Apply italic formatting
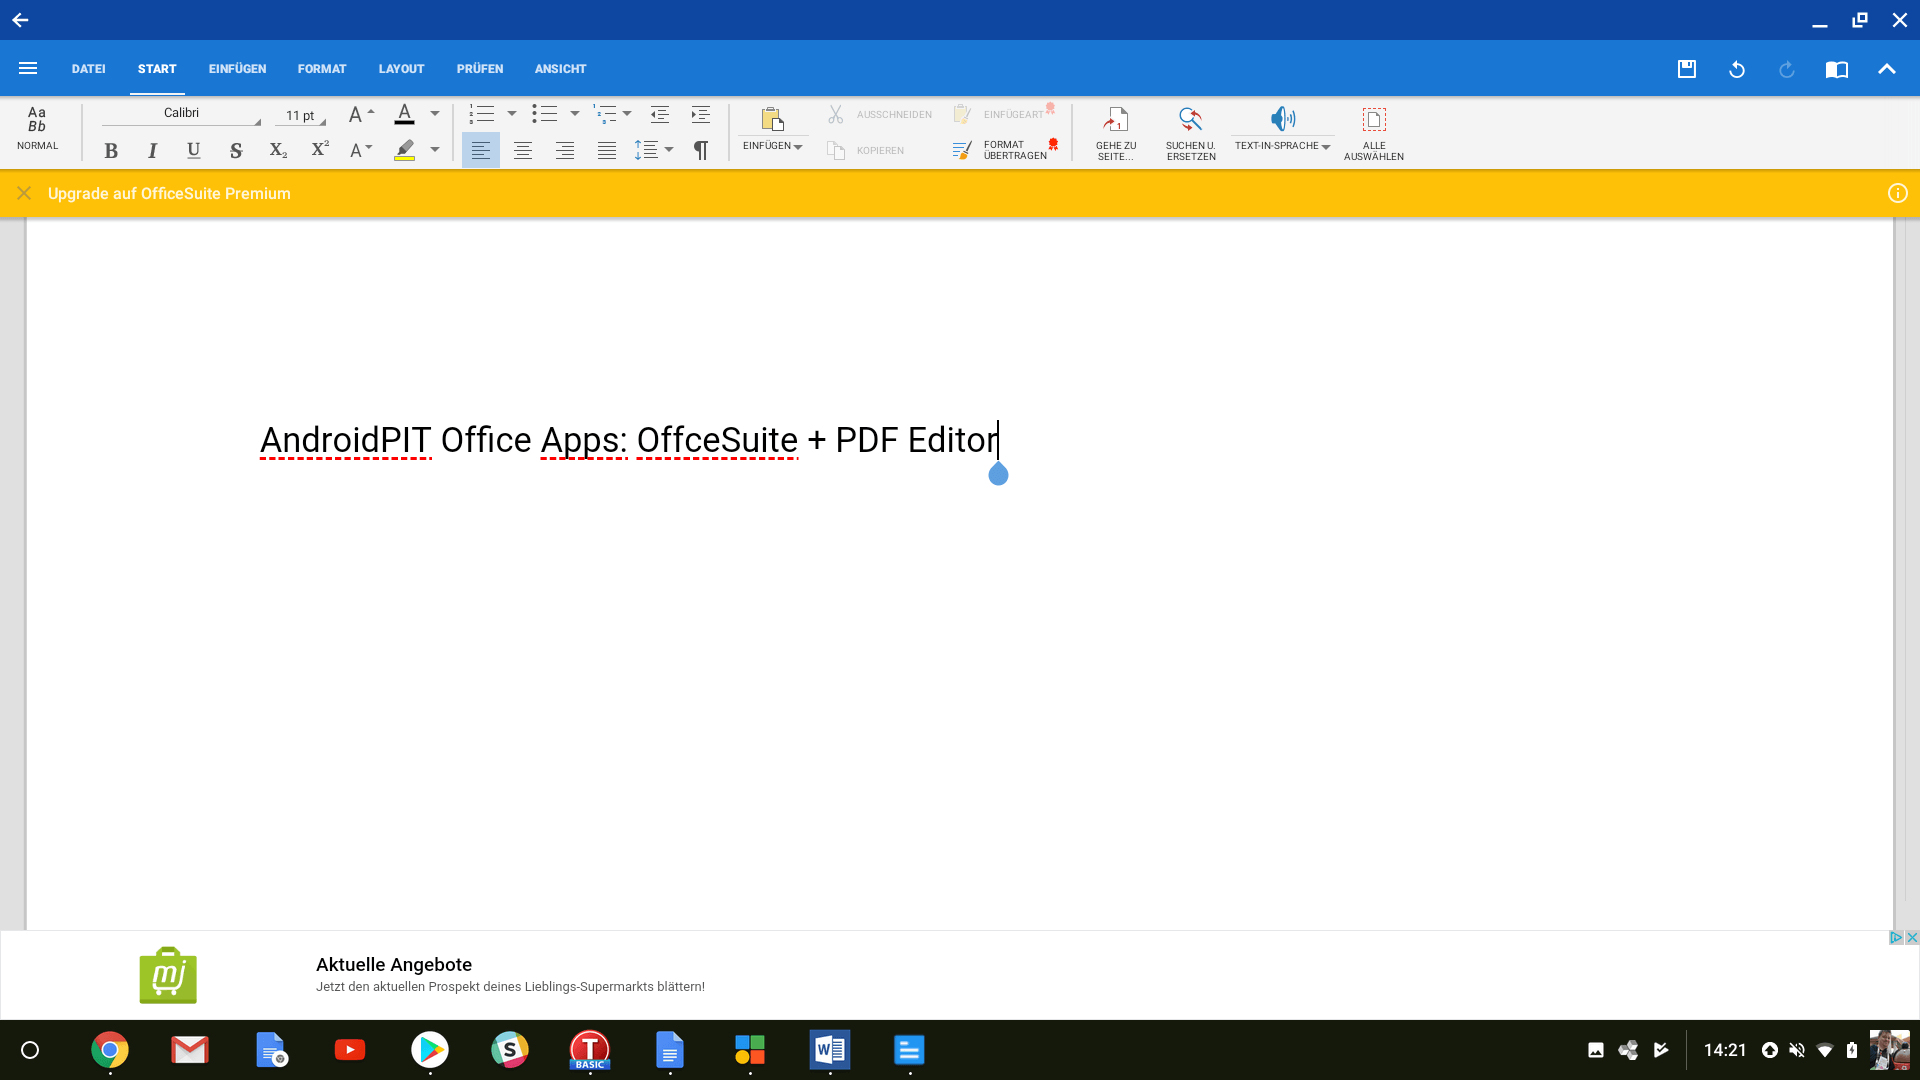This screenshot has width=1920, height=1080. pos(152,150)
